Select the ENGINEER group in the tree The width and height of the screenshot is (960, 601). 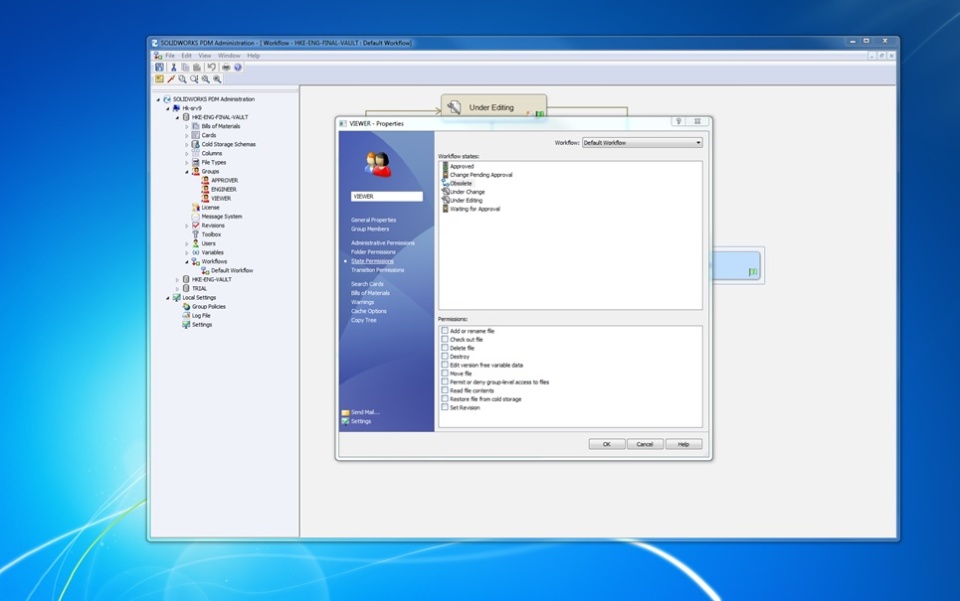[223, 190]
